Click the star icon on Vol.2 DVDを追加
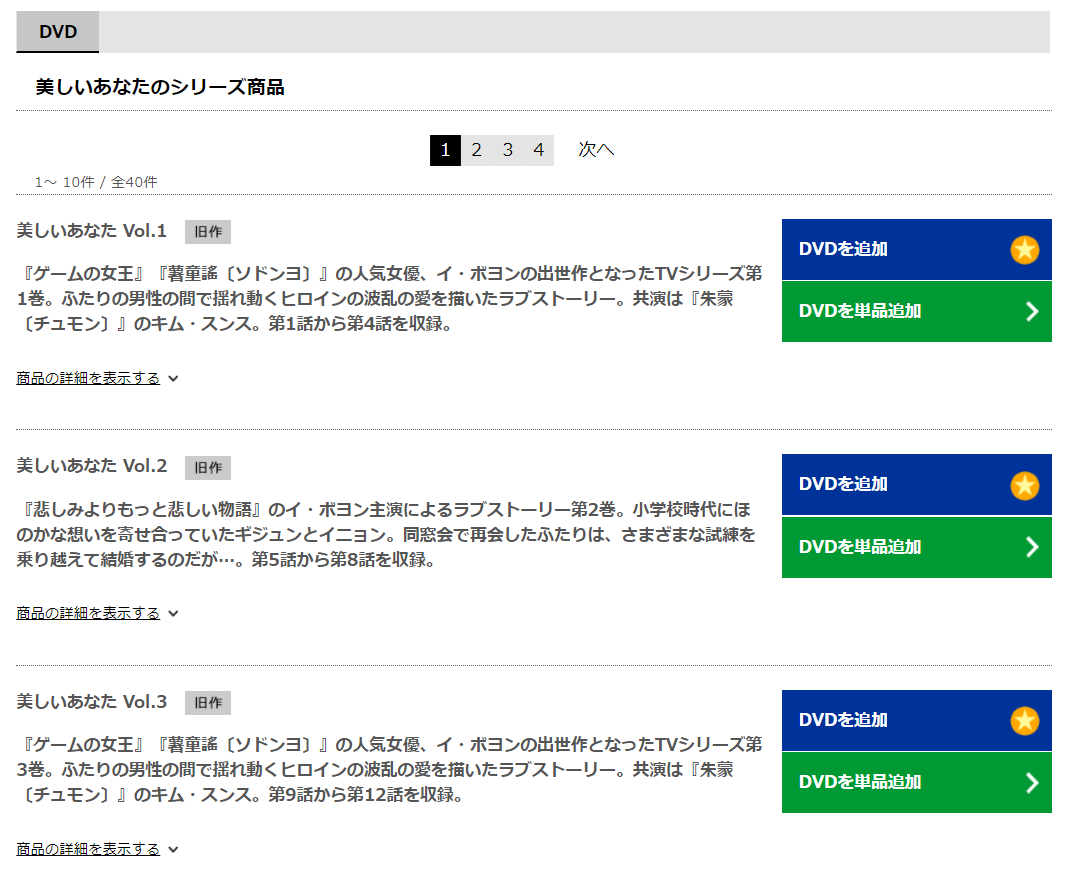Viewport: 1071px width, 877px height. (x=1025, y=485)
